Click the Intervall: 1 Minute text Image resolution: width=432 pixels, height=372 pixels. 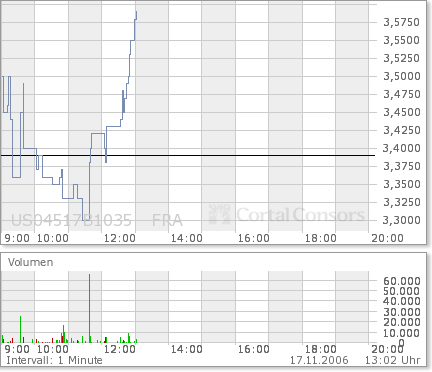pyautogui.click(x=54, y=361)
